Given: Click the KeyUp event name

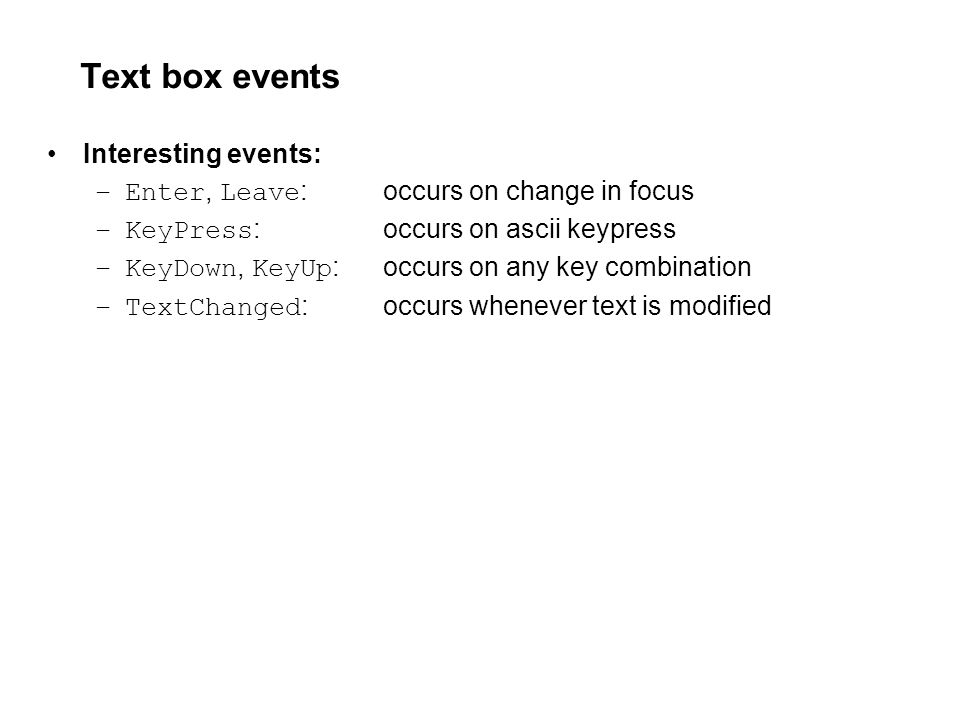Looking at the screenshot, I should (x=292, y=269).
